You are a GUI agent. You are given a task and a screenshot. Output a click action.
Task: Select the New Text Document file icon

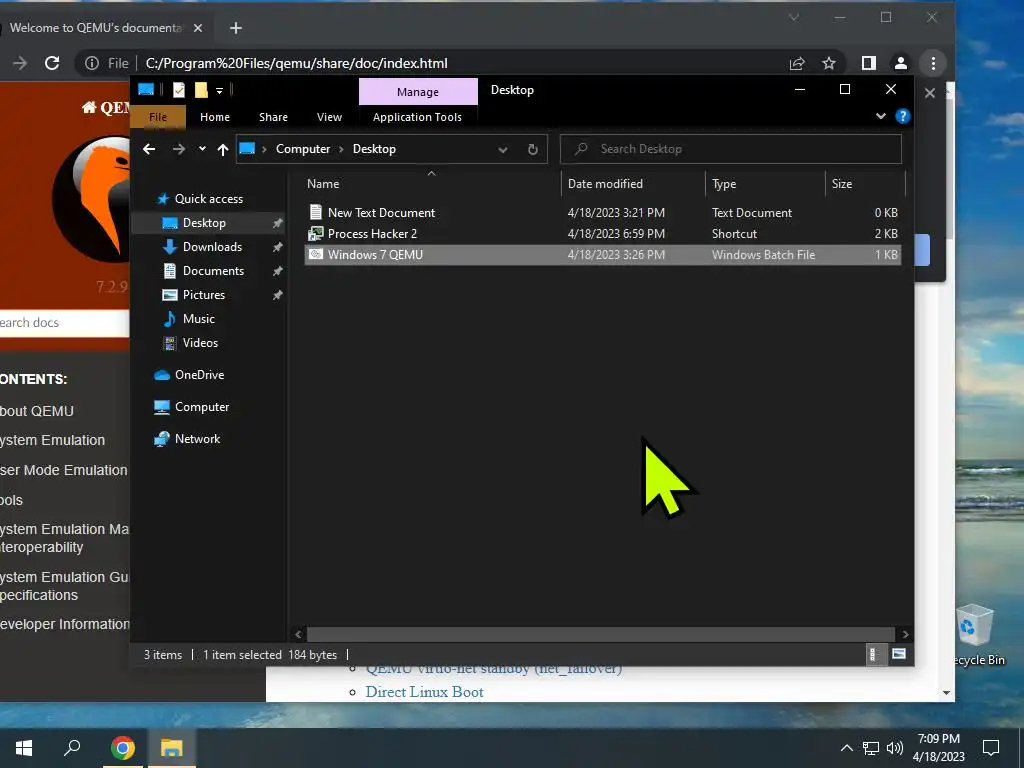click(316, 212)
